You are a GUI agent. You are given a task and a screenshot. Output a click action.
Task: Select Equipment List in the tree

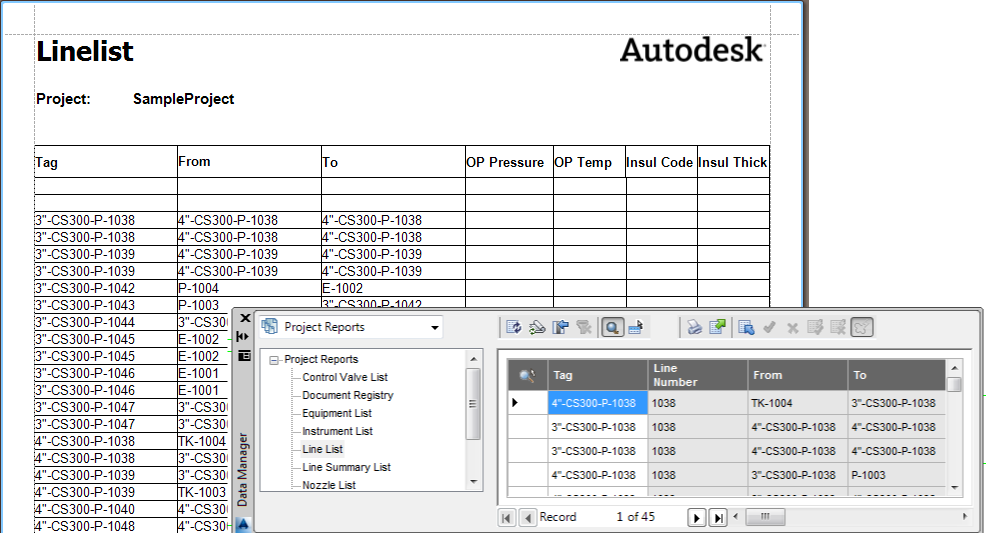pos(337,413)
